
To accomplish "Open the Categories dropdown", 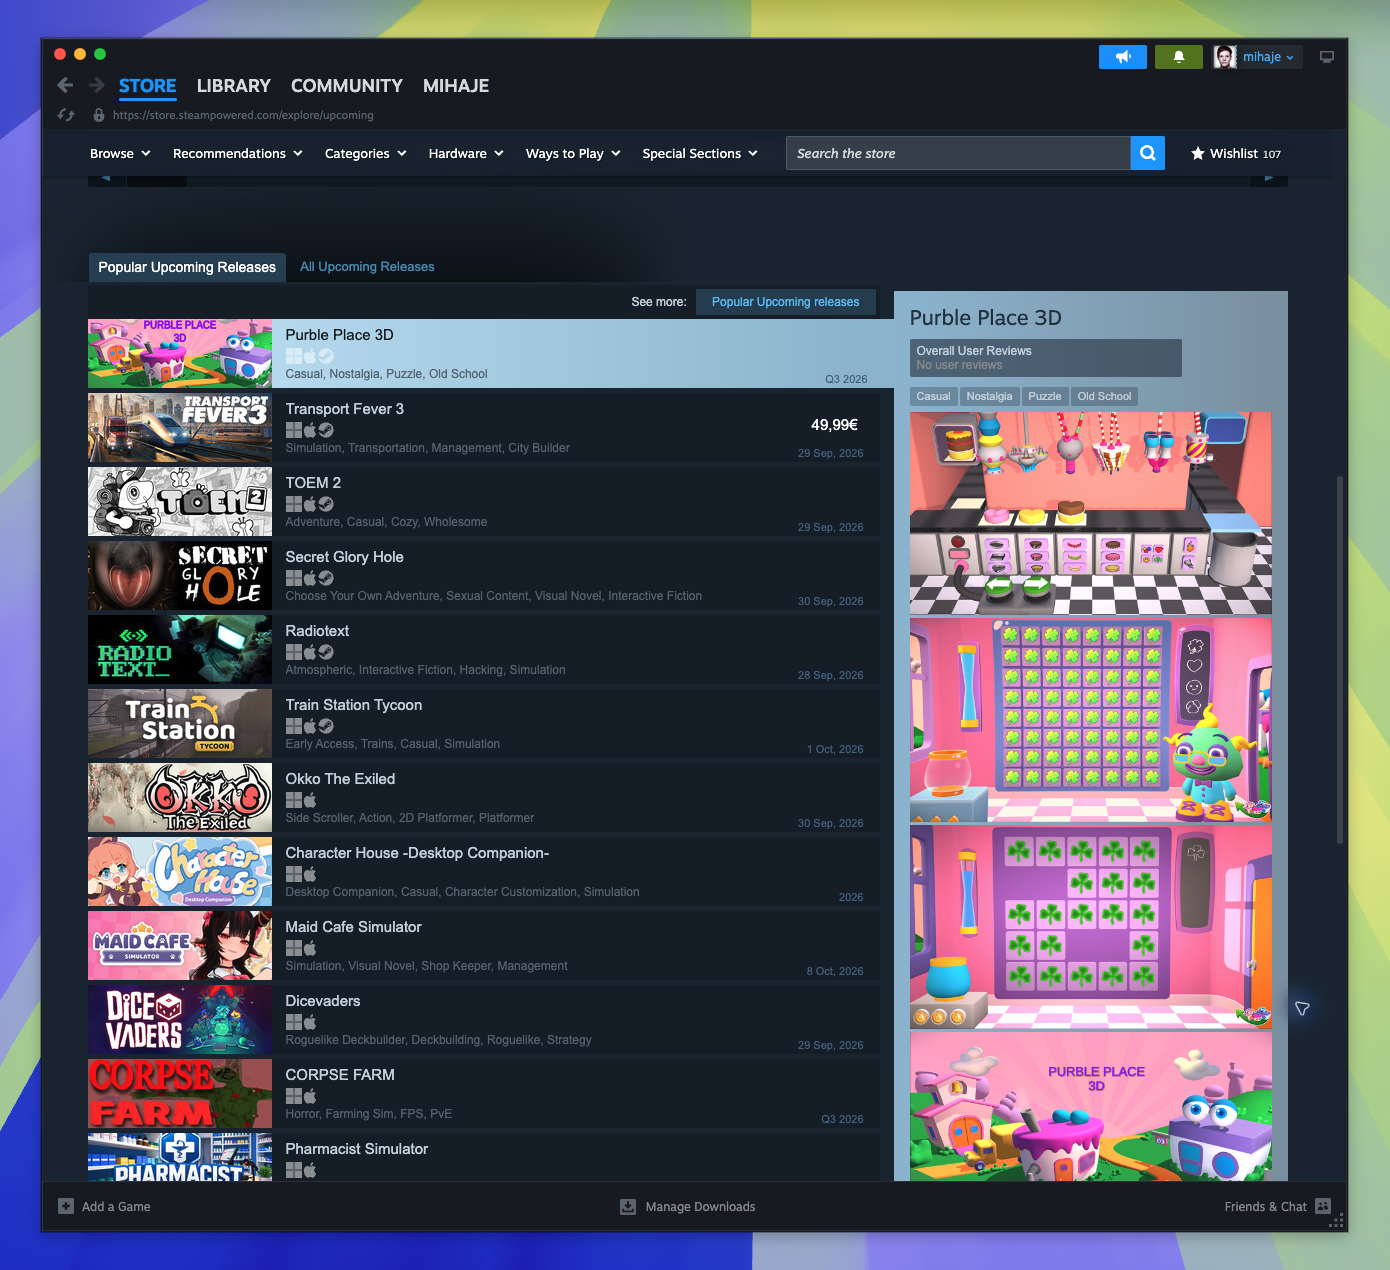I will click(366, 153).
